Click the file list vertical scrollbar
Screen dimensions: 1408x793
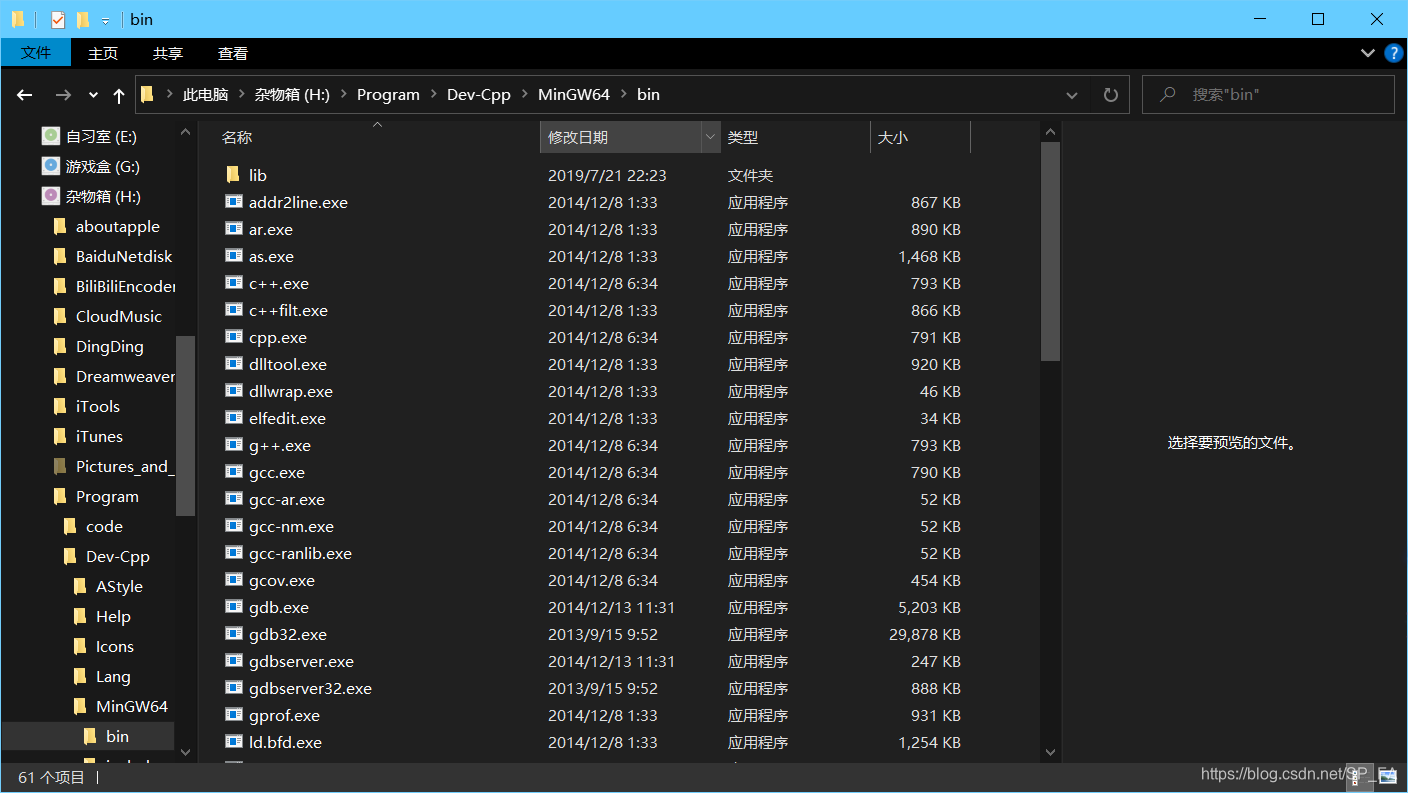1050,250
